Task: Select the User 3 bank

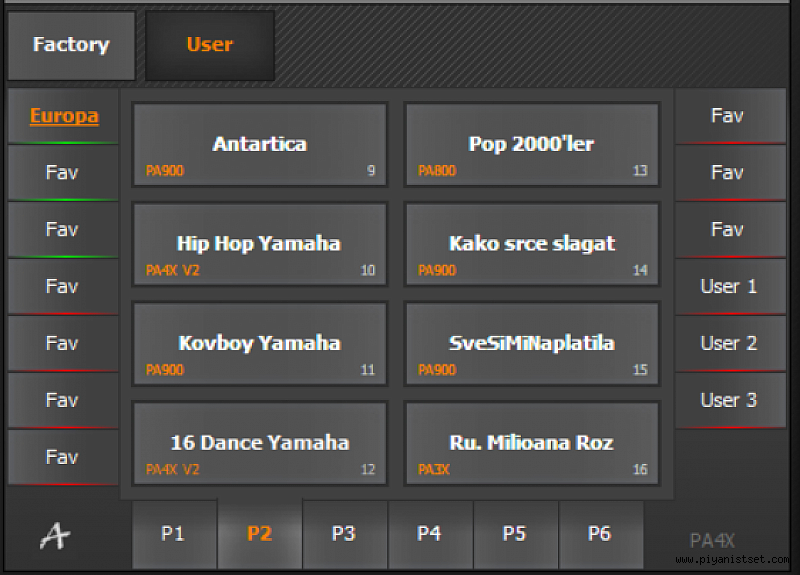Action: (x=730, y=400)
